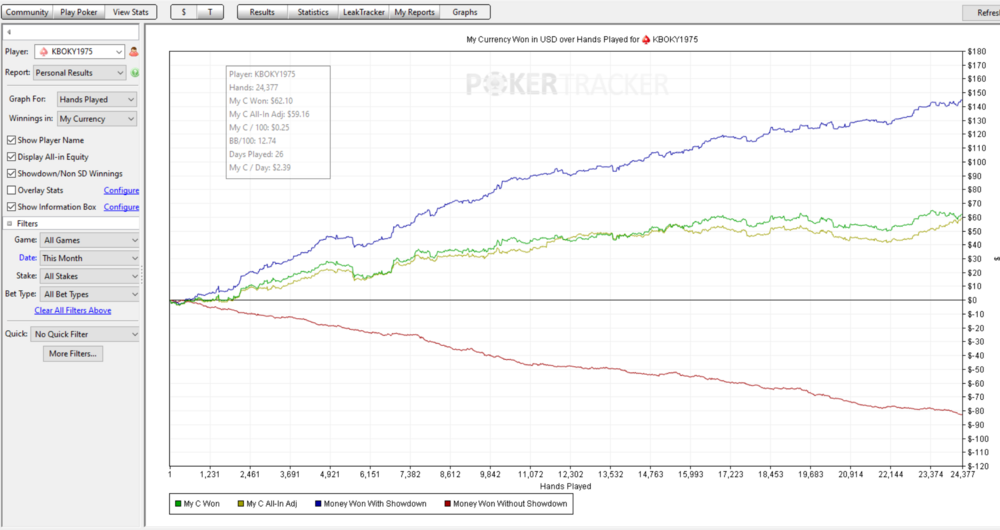The height and width of the screenshot is (530, 1000).
Task: Click the green My C Won legend icon
Action: click(177, 504)
